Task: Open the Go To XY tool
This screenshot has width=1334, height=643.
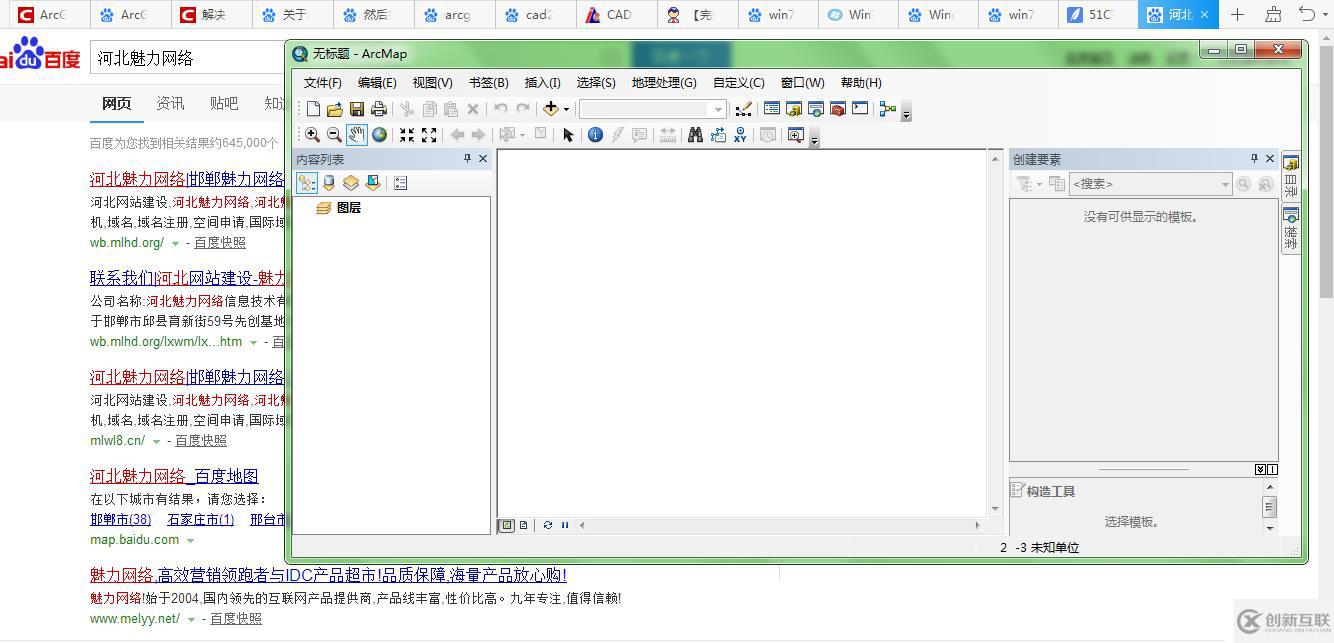Action: (740, 135)
